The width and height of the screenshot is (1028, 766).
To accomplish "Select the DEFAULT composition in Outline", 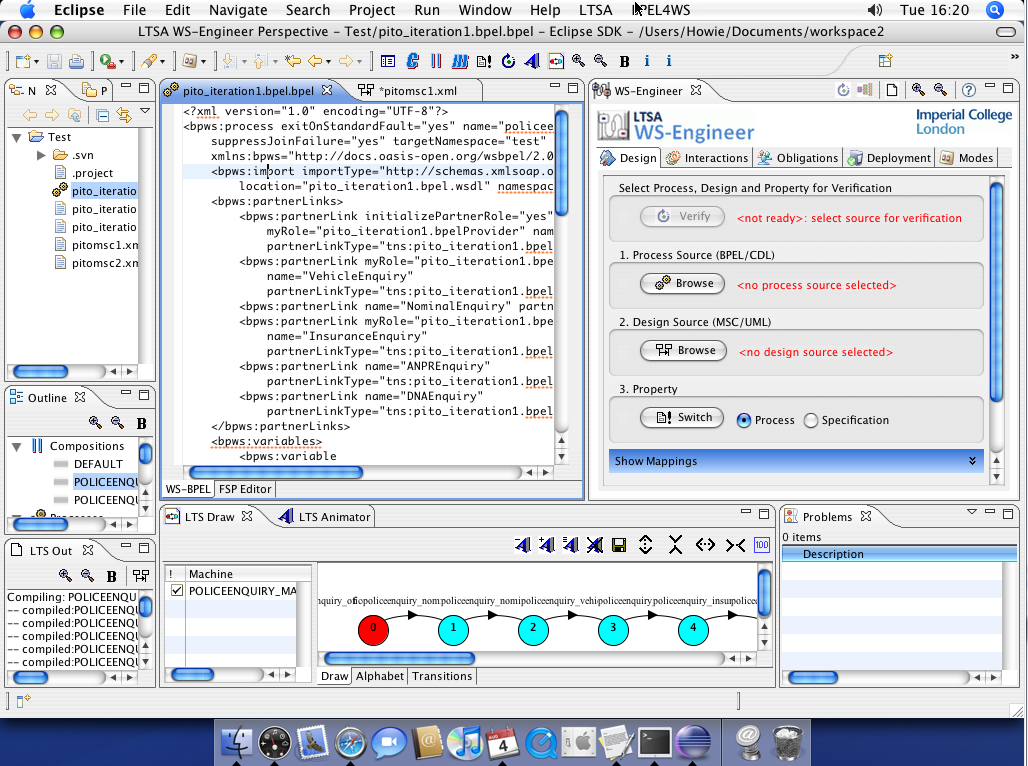I will [98, 464].
